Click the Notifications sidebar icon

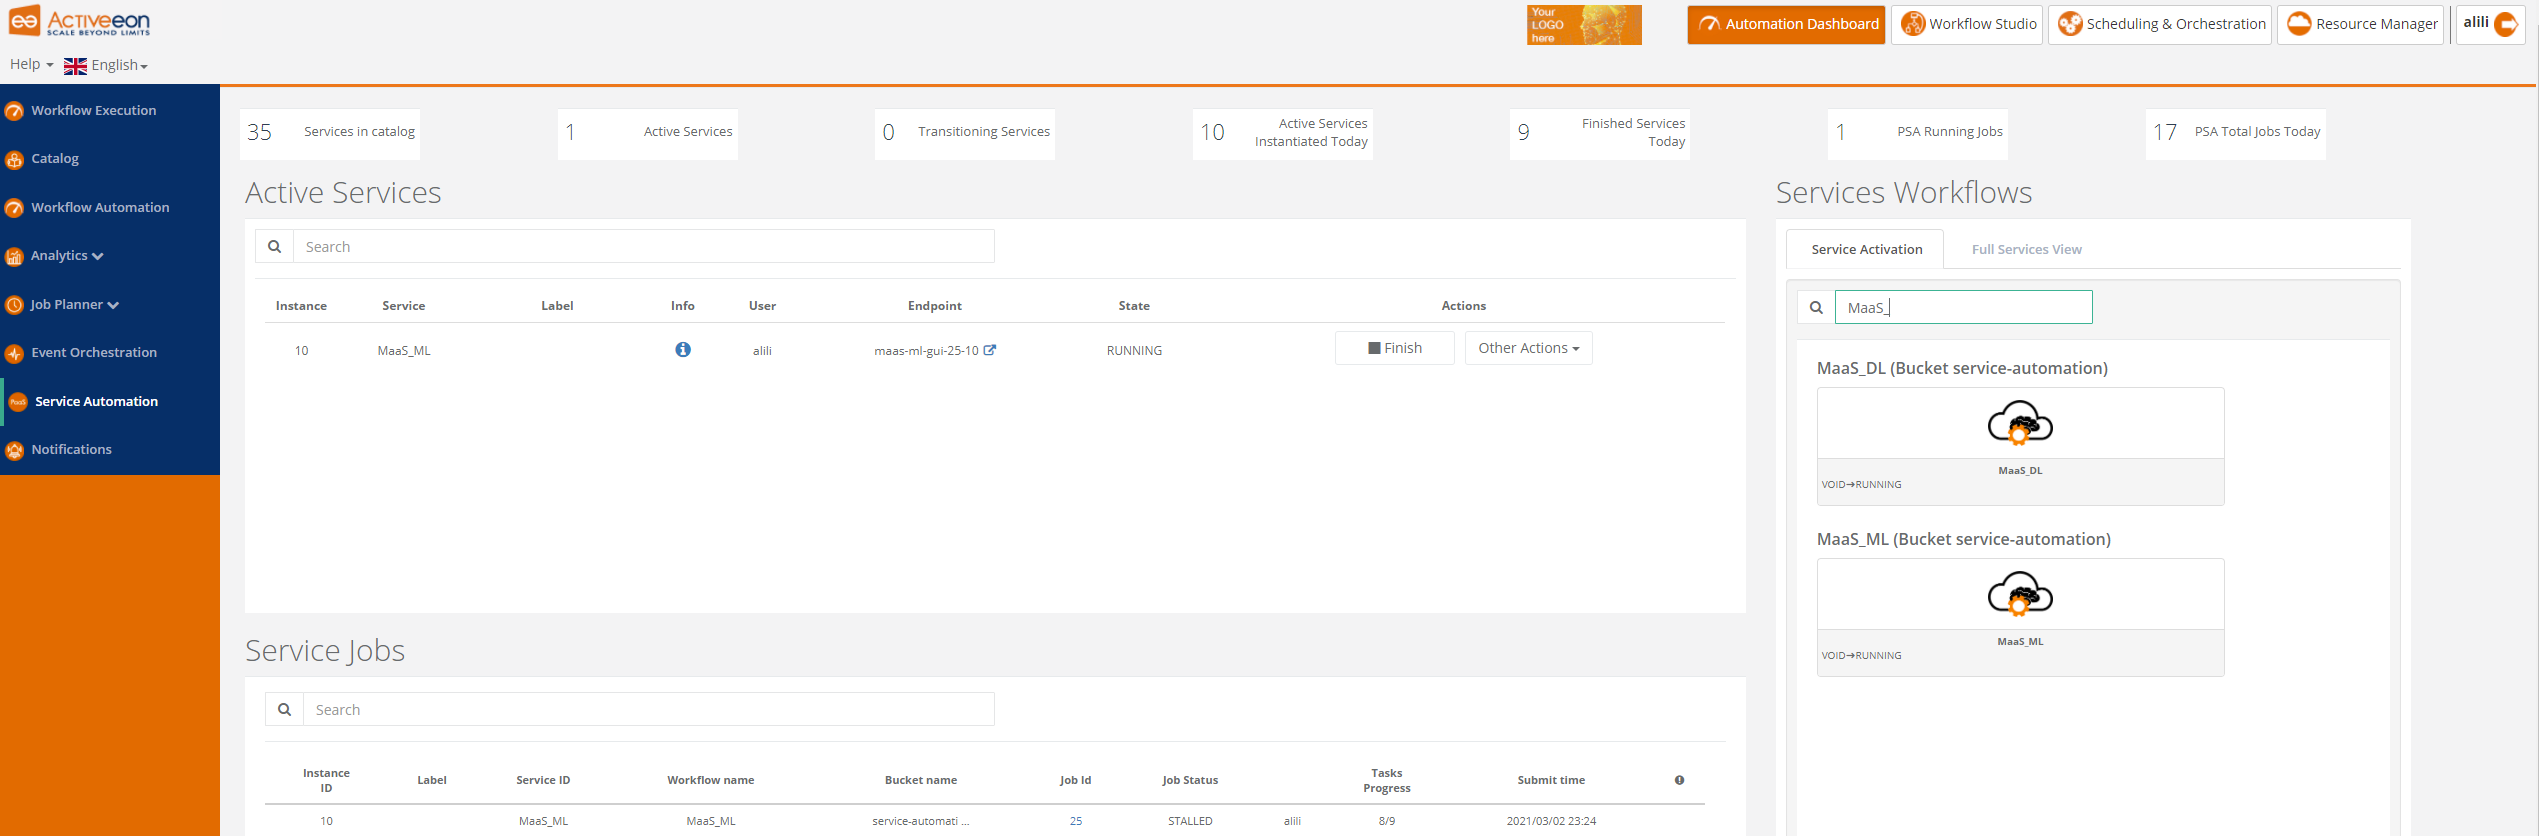click(14, 451)
